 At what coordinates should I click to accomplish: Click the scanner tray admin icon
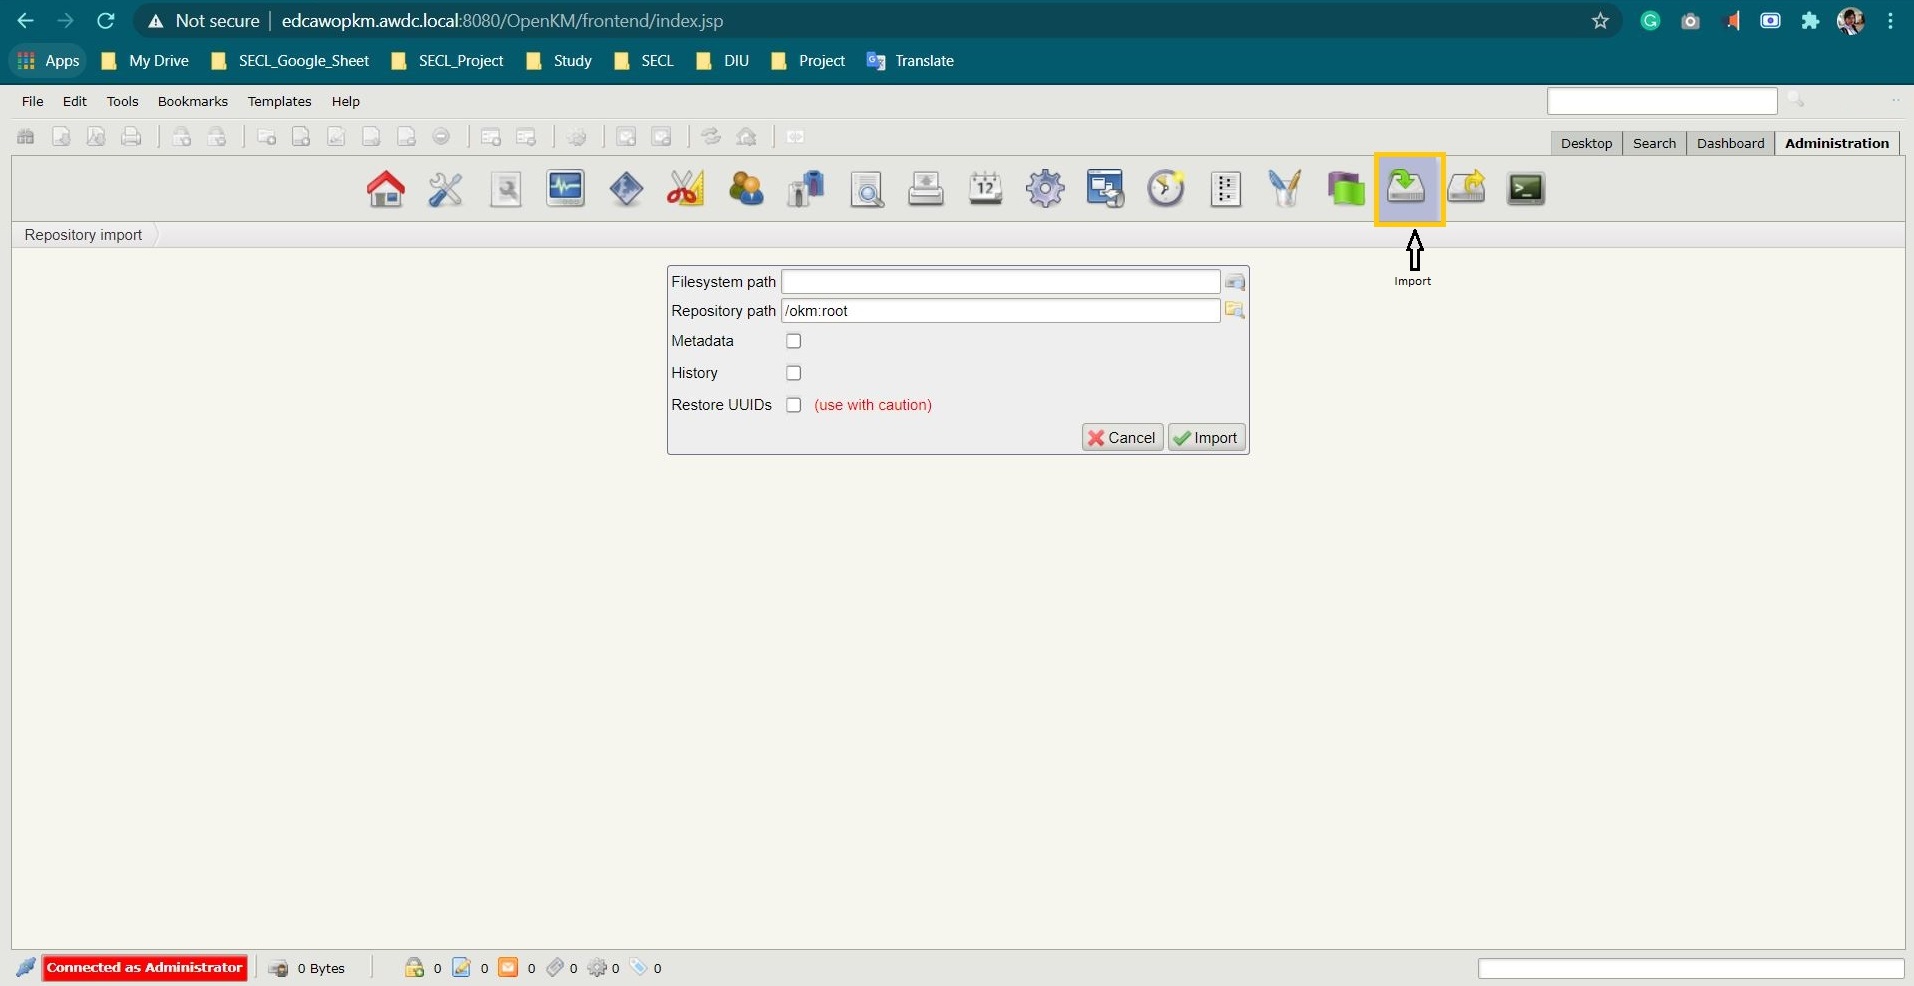(x=926, y=189)
